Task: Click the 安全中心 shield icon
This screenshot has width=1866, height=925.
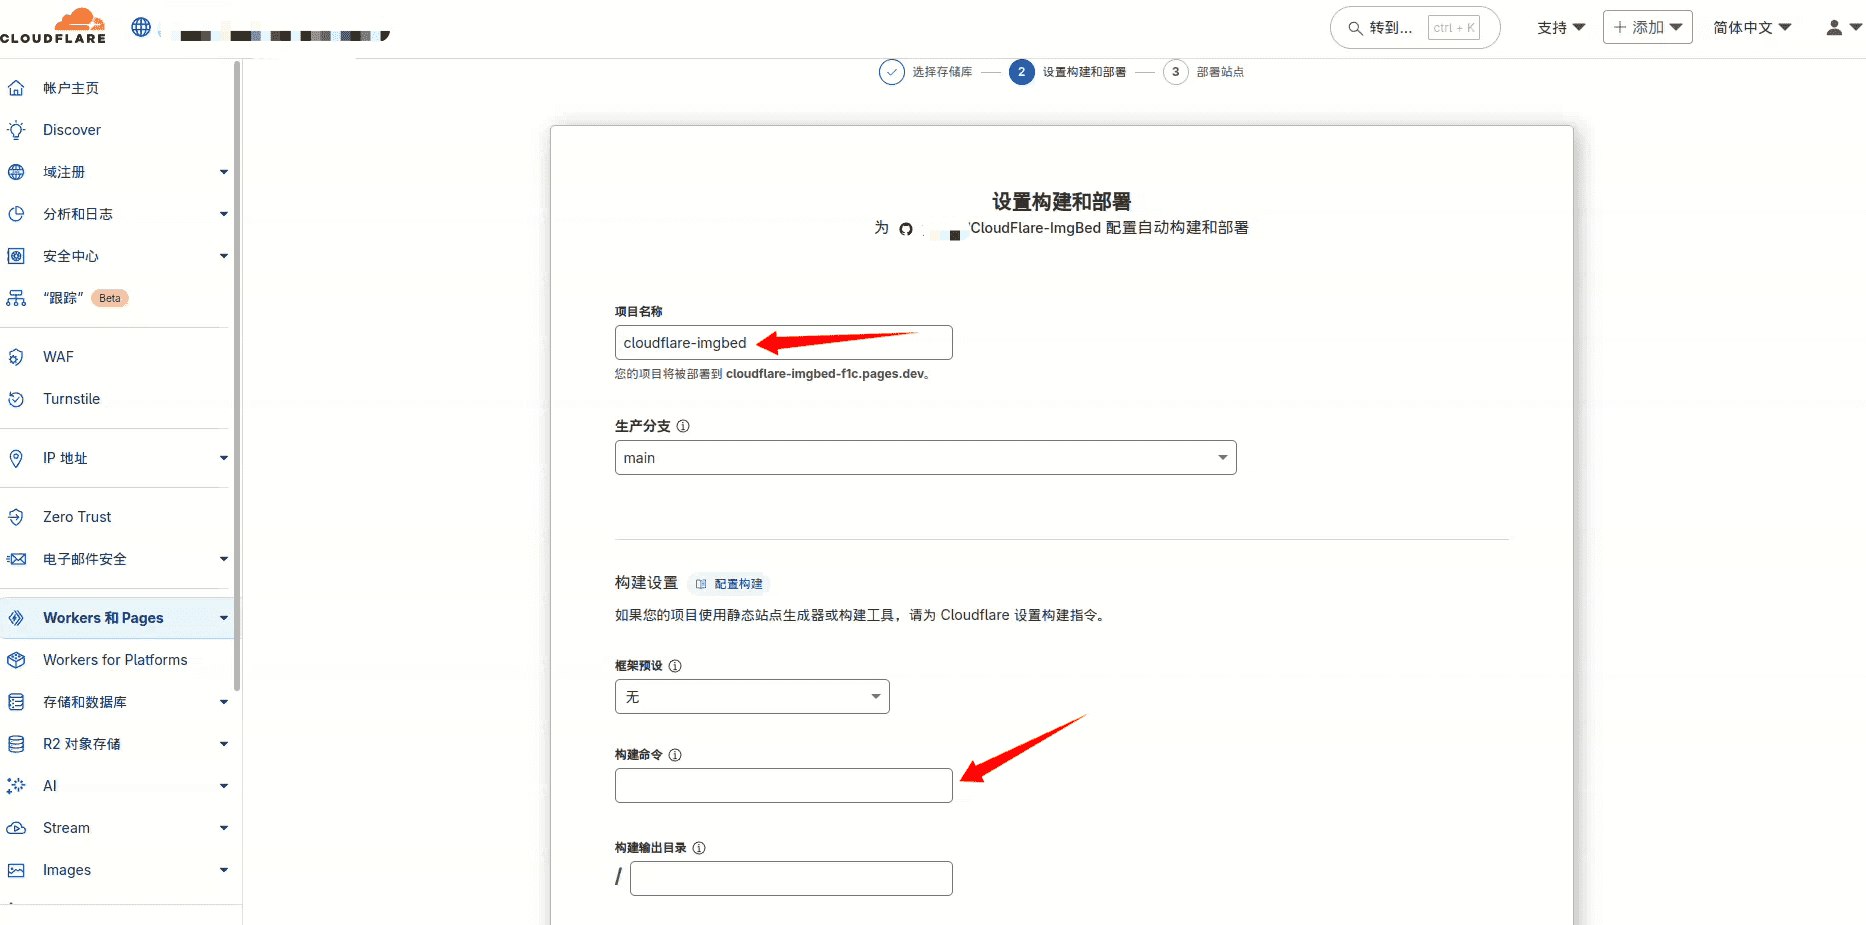Action: pos(16,256)
